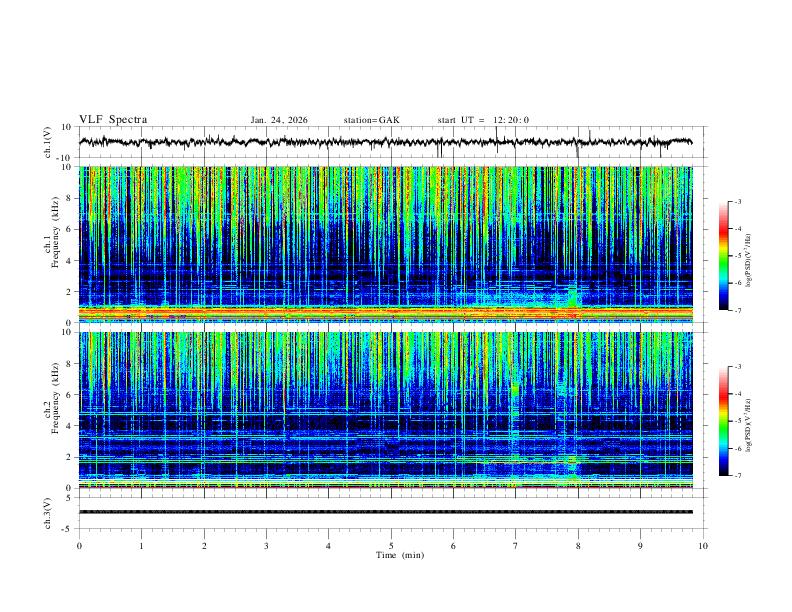Click the ch.3 flat voltage trace
792x612 pixels.
[x=385, y=512]
